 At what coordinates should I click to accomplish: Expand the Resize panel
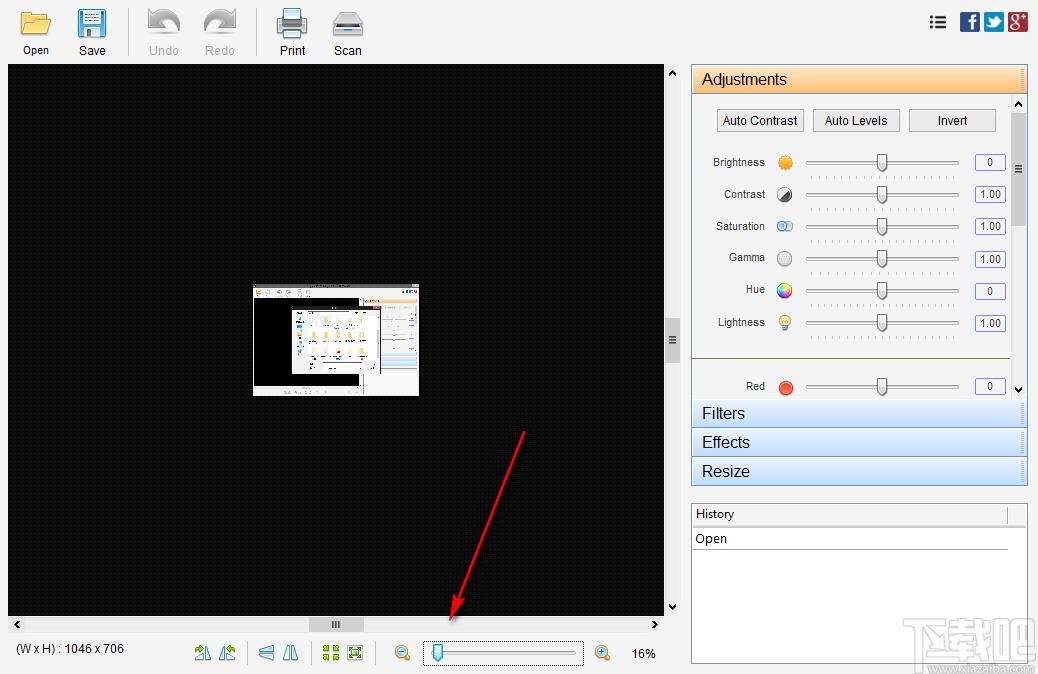click(859, 471)
